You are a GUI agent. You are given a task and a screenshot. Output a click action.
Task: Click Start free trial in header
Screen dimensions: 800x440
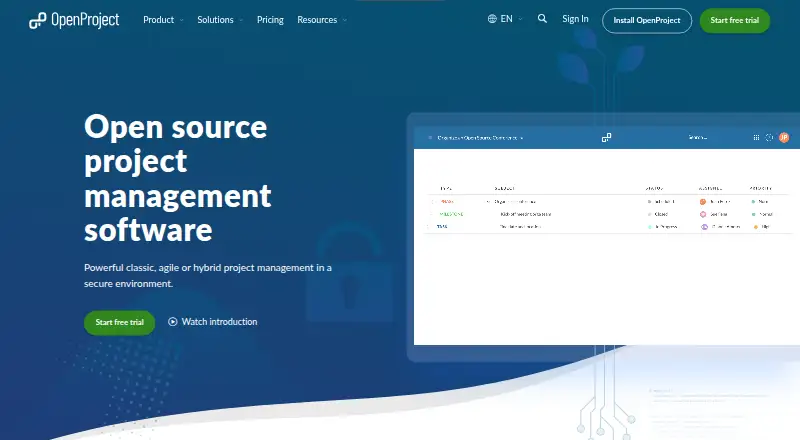pos(735,20)
